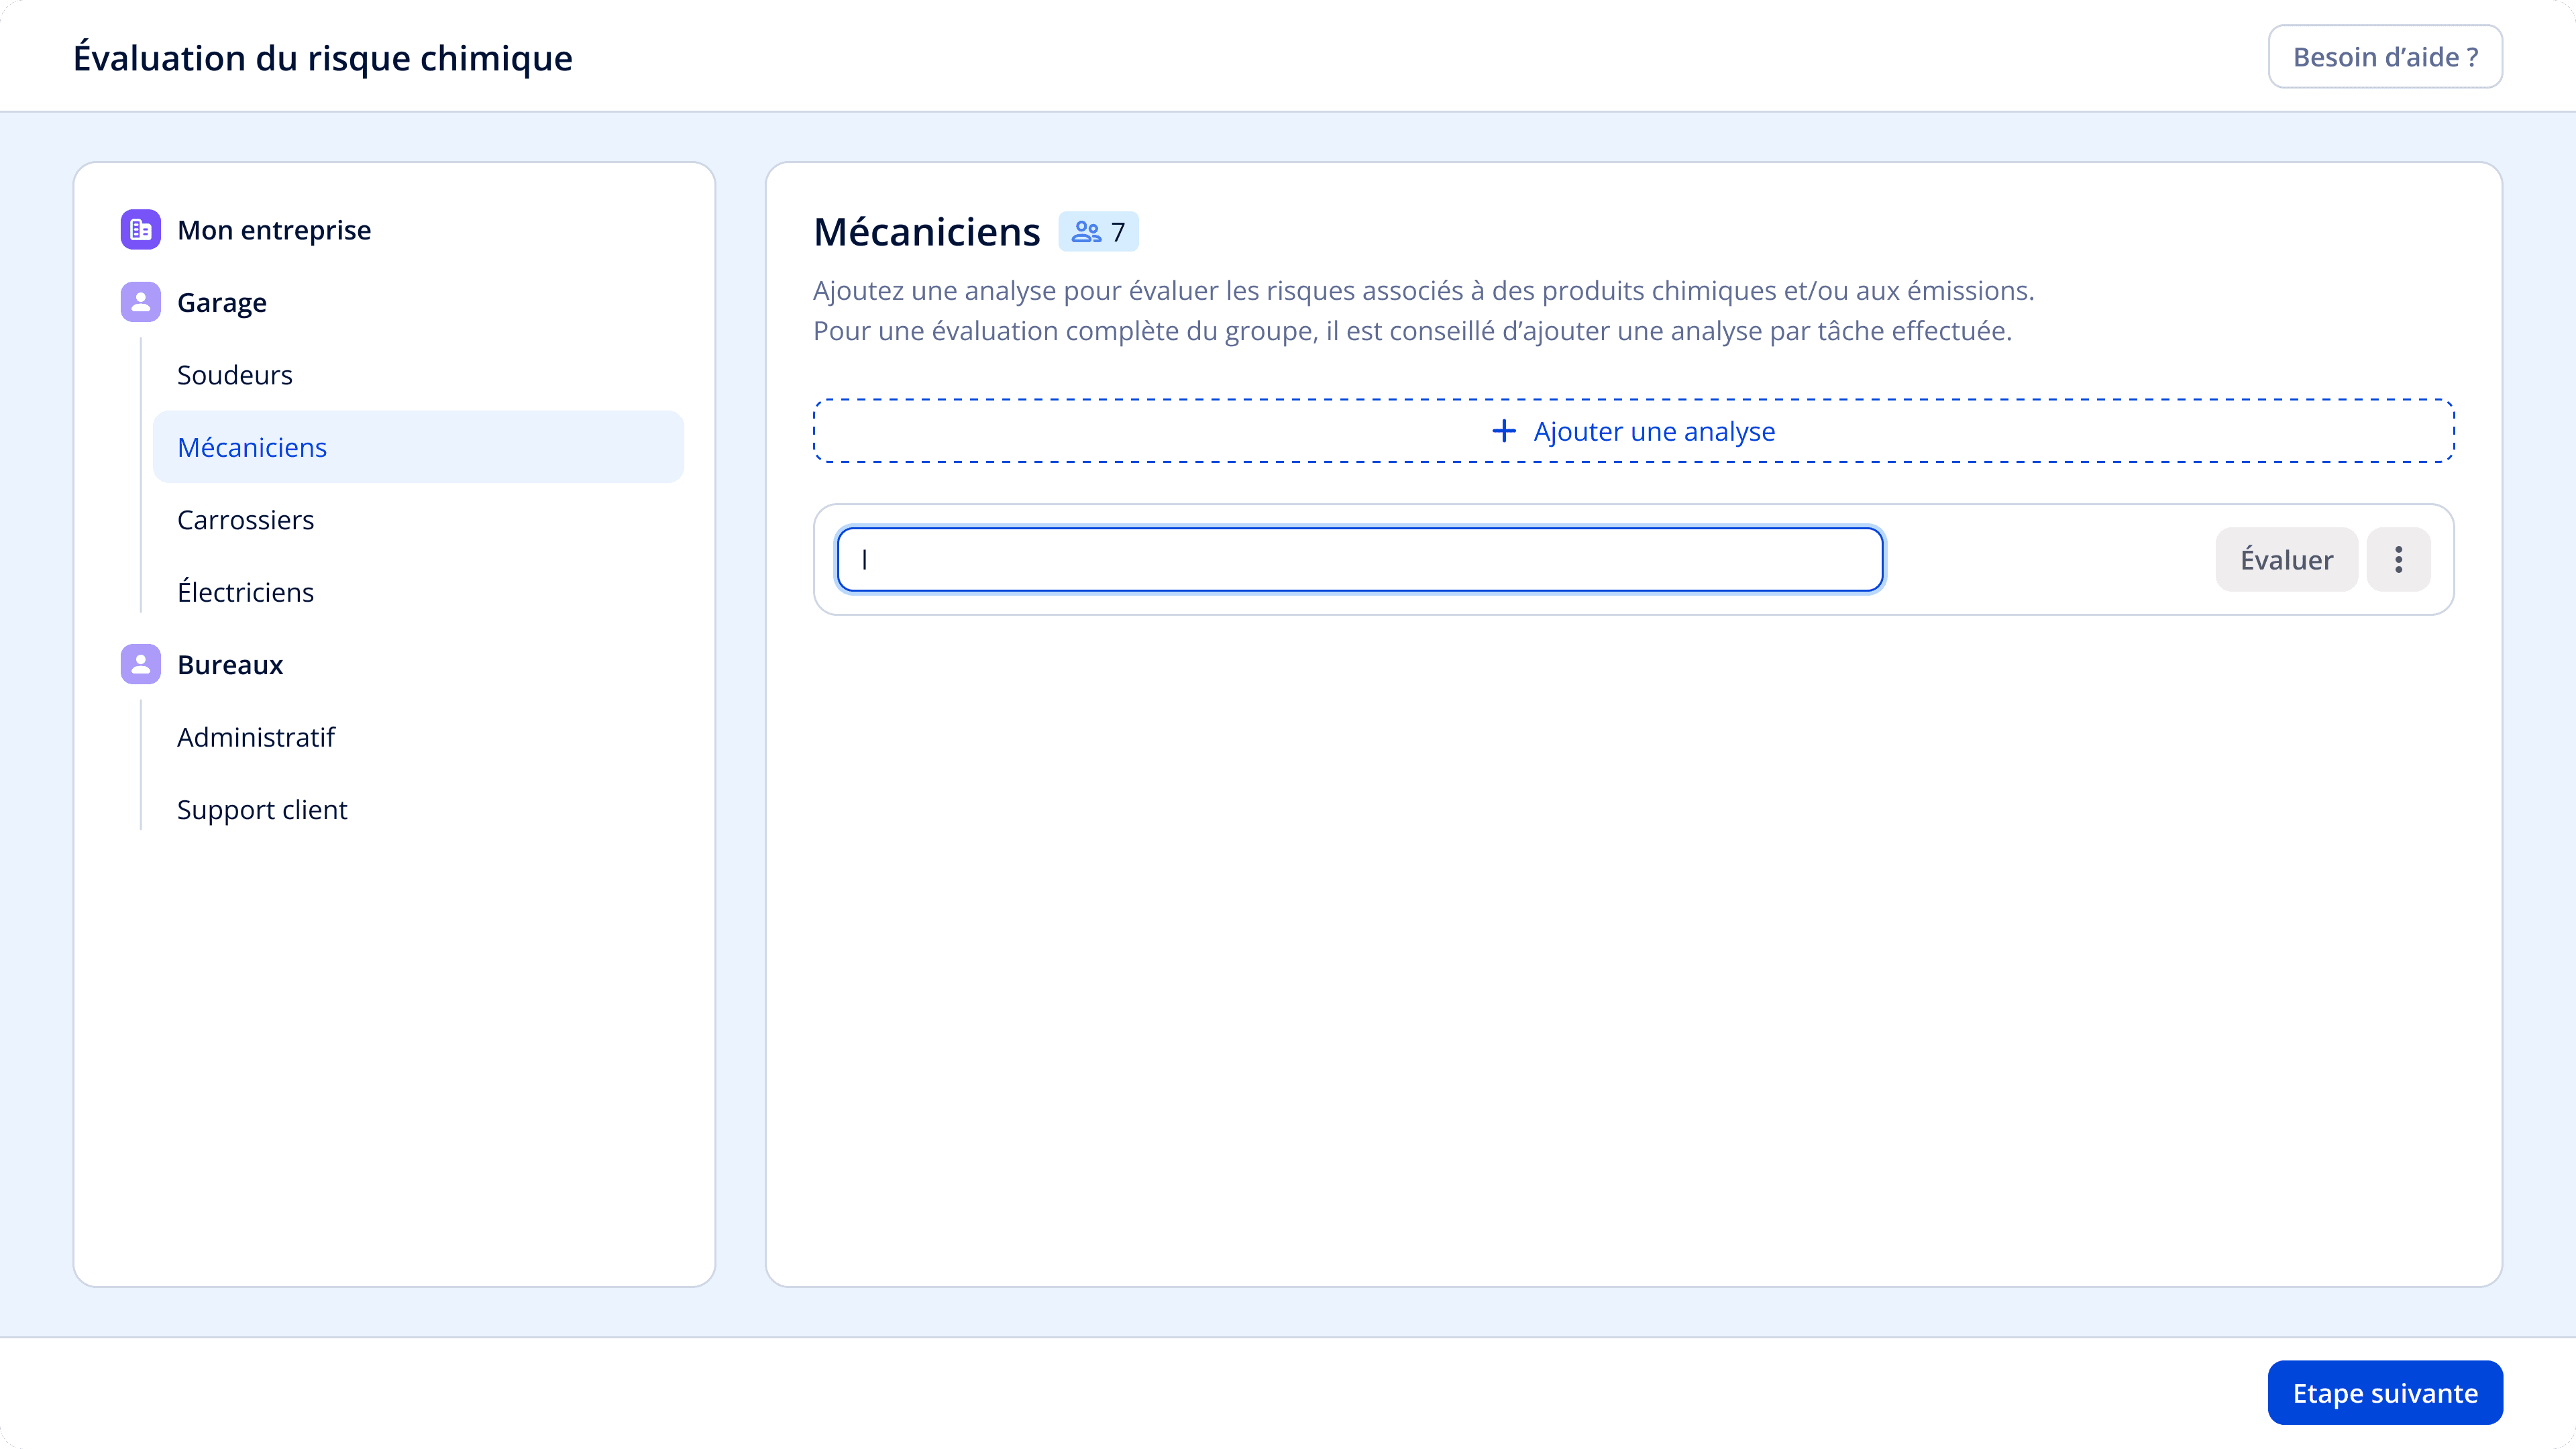
Task: Open the three-dot options menu
Action: (x=2398, y=559)
